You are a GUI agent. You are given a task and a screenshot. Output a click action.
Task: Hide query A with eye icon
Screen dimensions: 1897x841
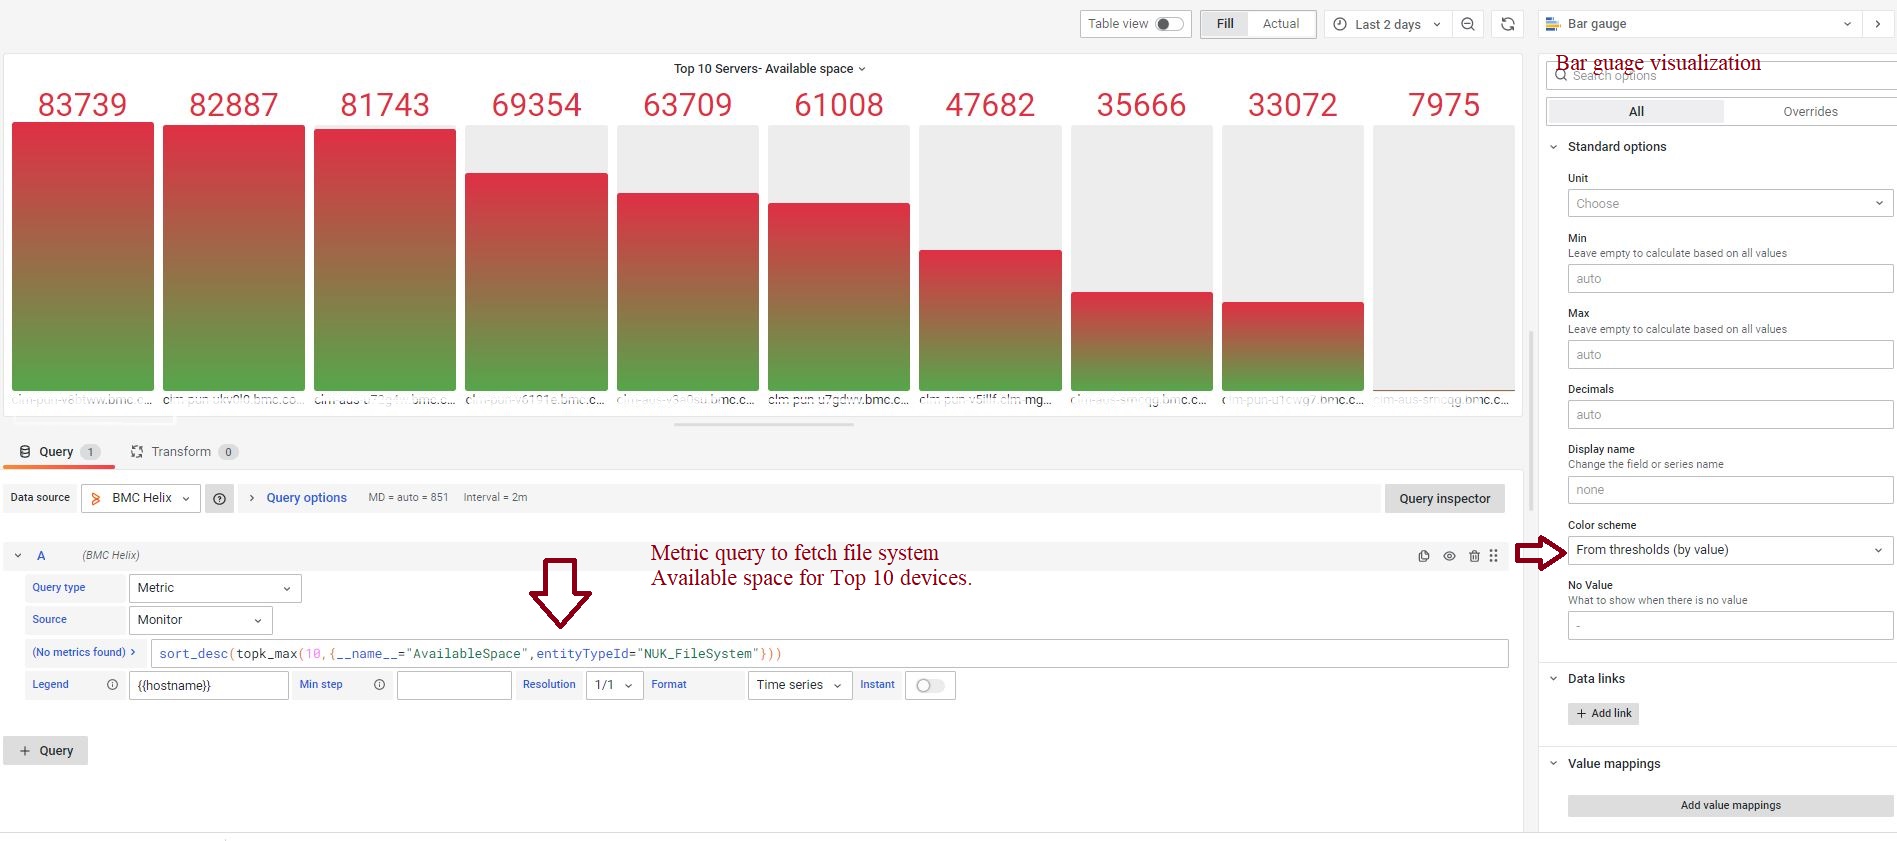click(x=1449, y=556)
